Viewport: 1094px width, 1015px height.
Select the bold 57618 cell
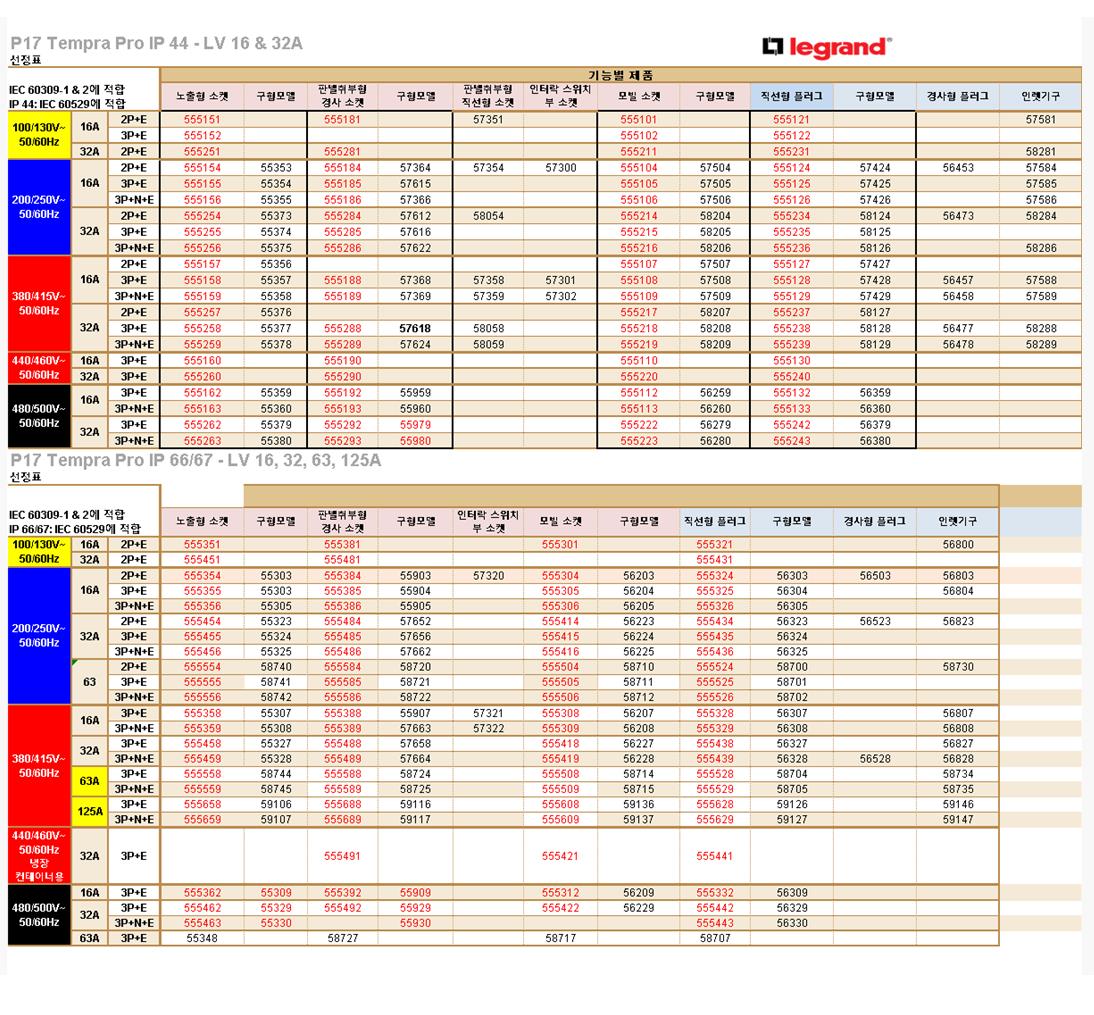tap(415, 329)
